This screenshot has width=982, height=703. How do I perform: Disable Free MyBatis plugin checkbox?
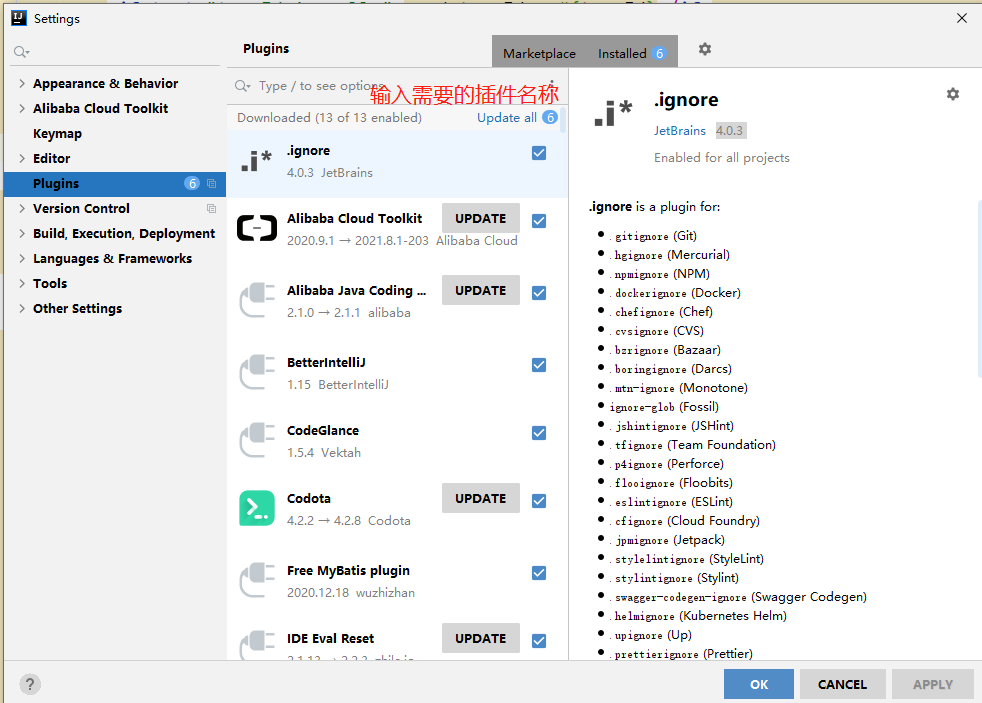(539, 572)
